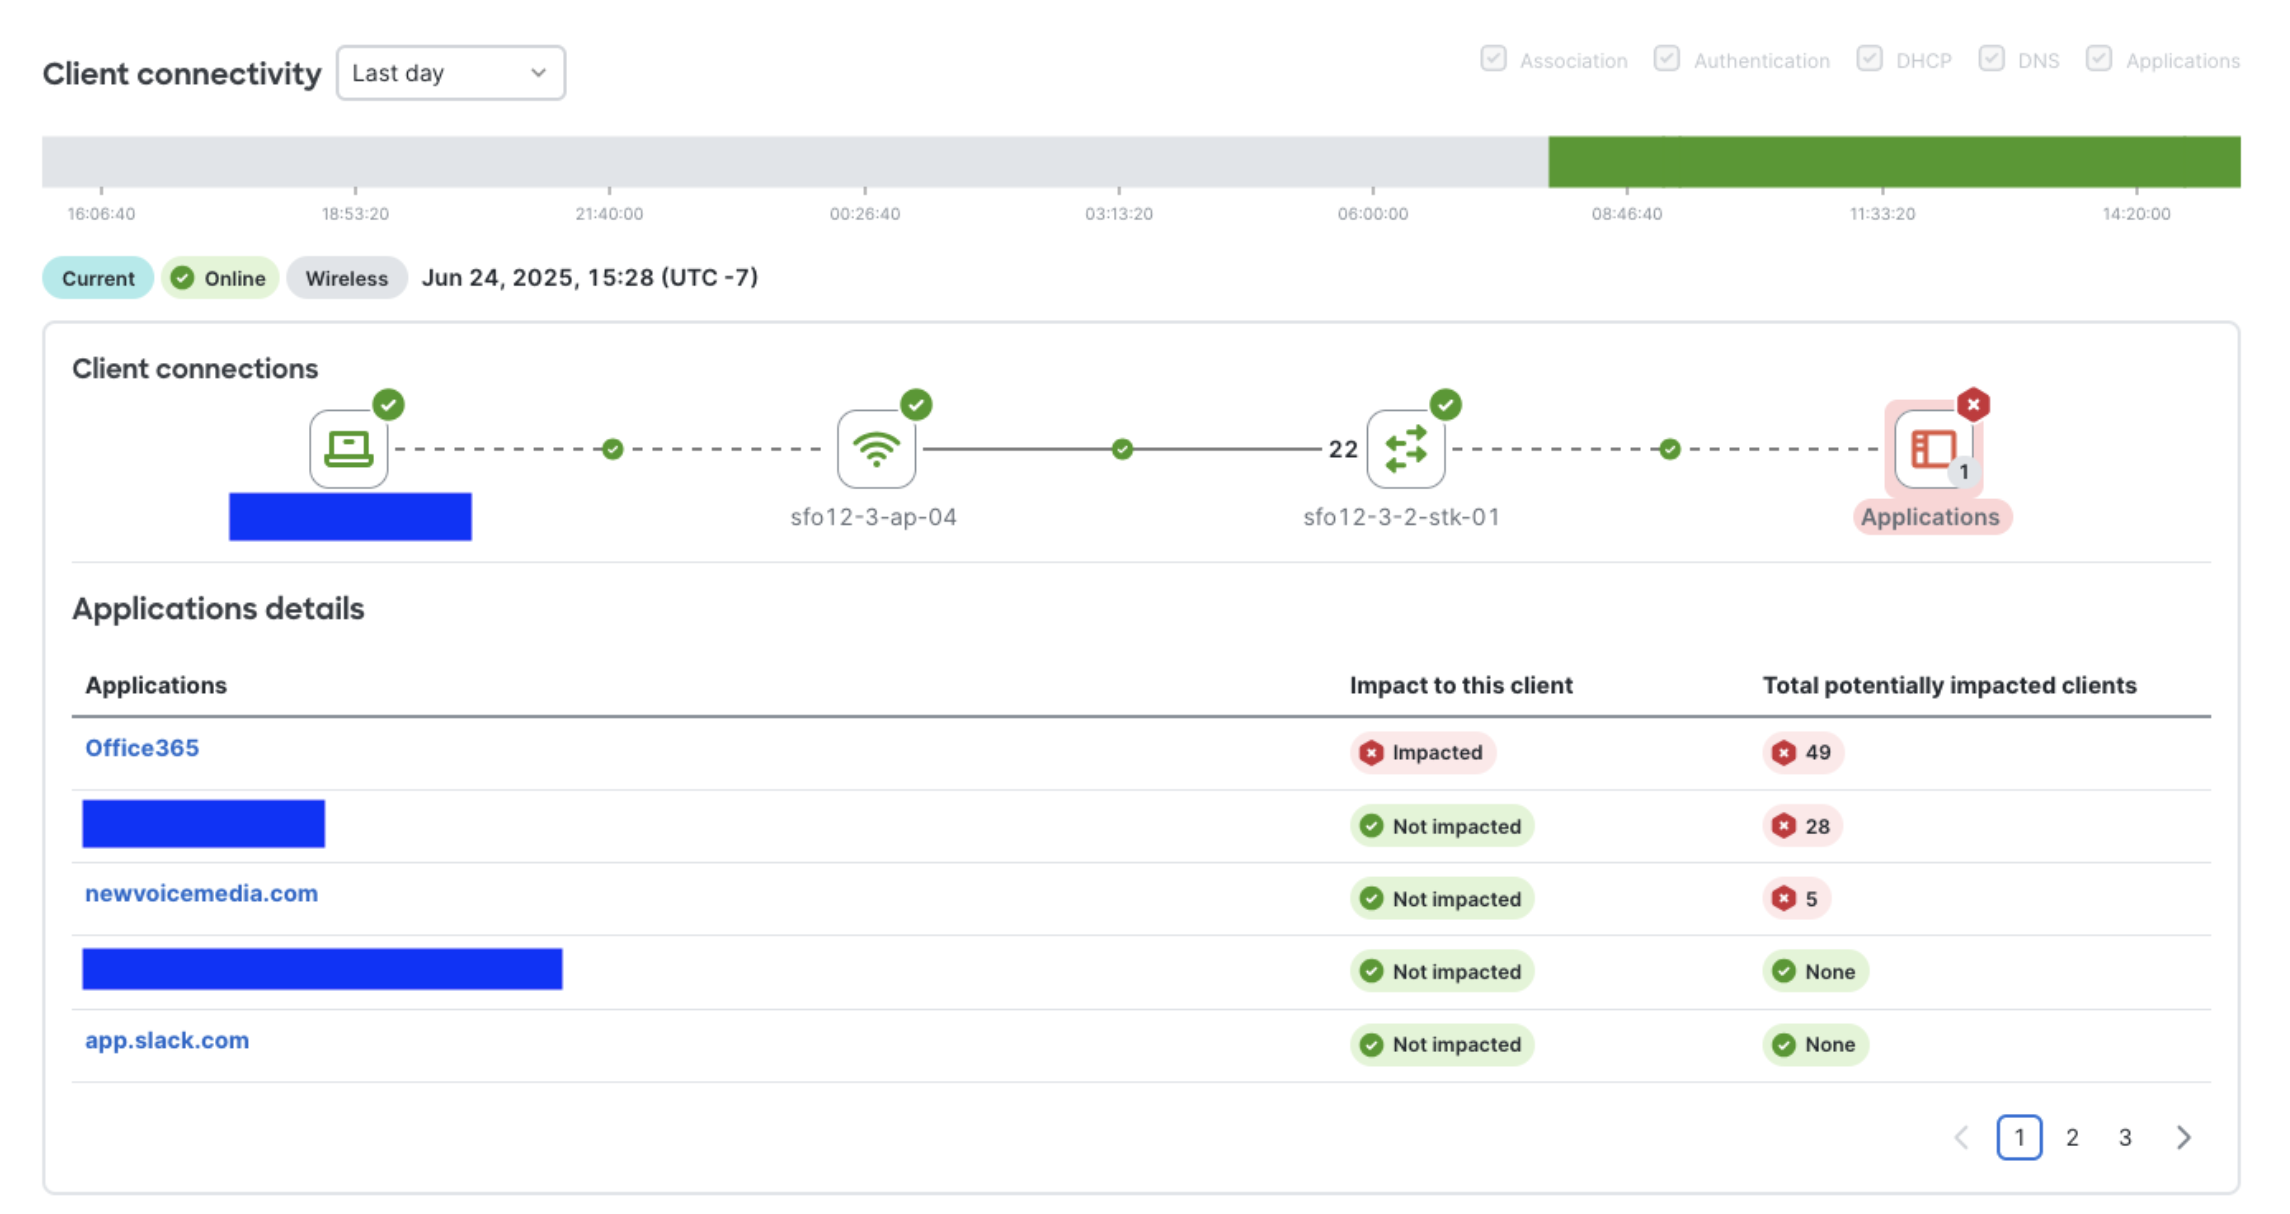2290x1214 pixels.
Task: Click the previous page chevron in pagination
Action: (1960, 1137)
